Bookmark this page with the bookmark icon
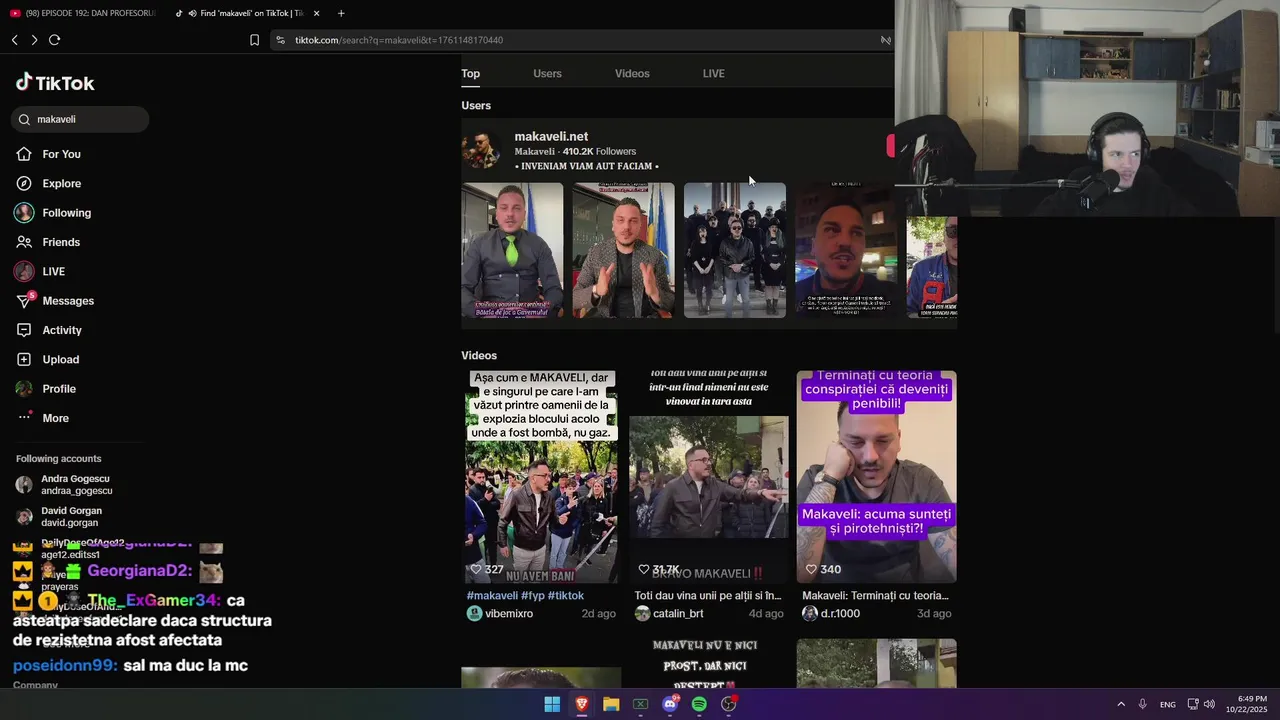The height and width of the screenshot is (720, 1280). tap(254, 40)
